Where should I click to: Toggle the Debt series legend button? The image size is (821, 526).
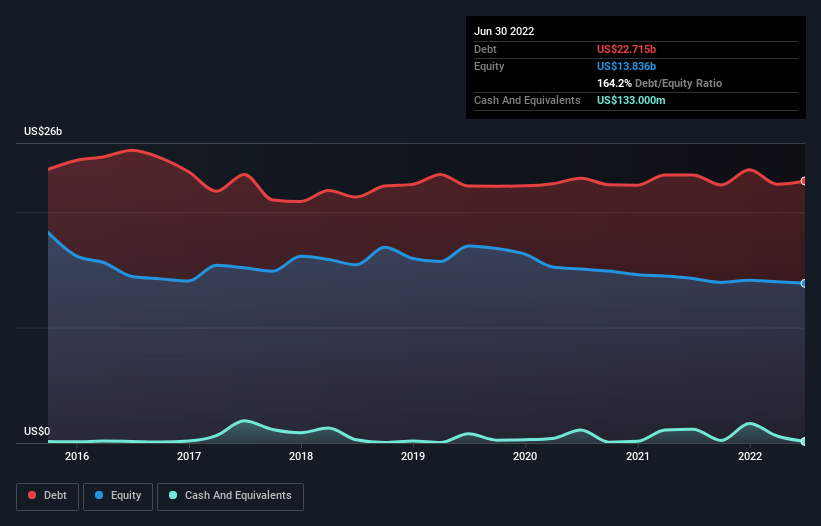(48, 496)
